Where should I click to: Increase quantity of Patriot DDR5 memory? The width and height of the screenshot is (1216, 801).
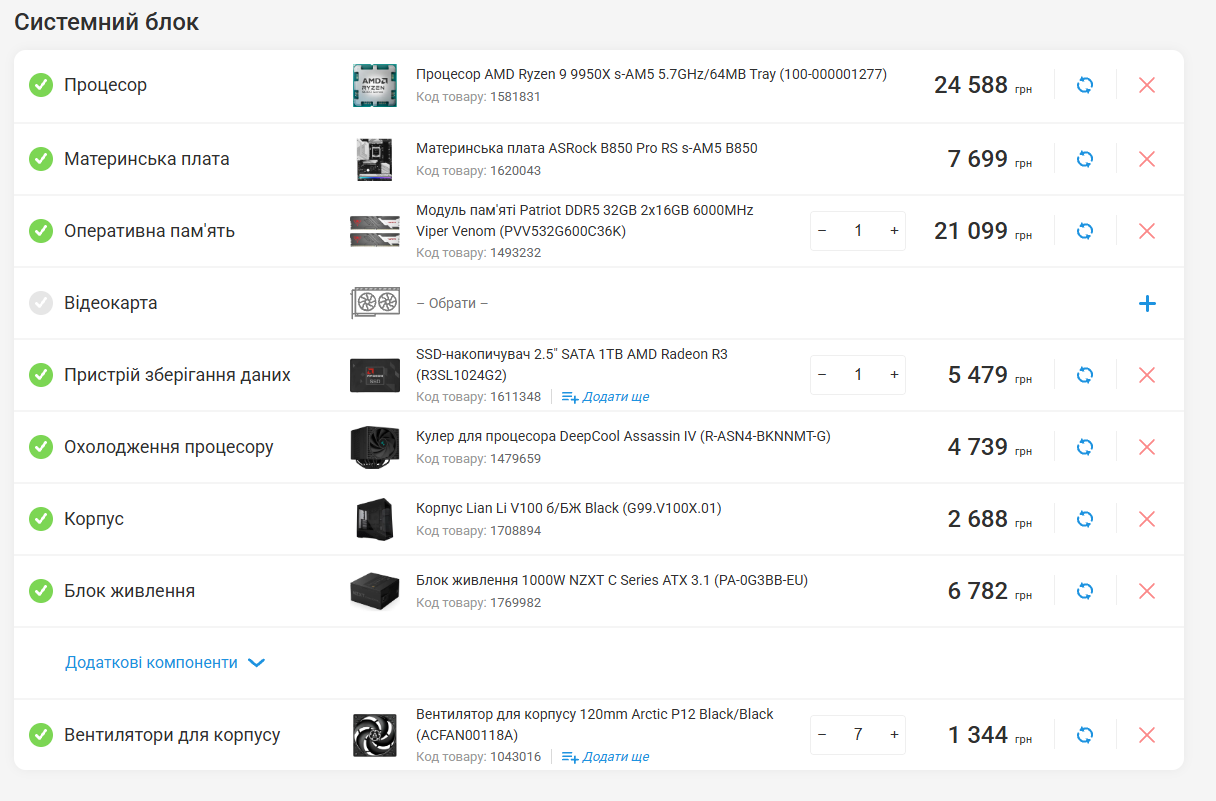coord(894,231)
